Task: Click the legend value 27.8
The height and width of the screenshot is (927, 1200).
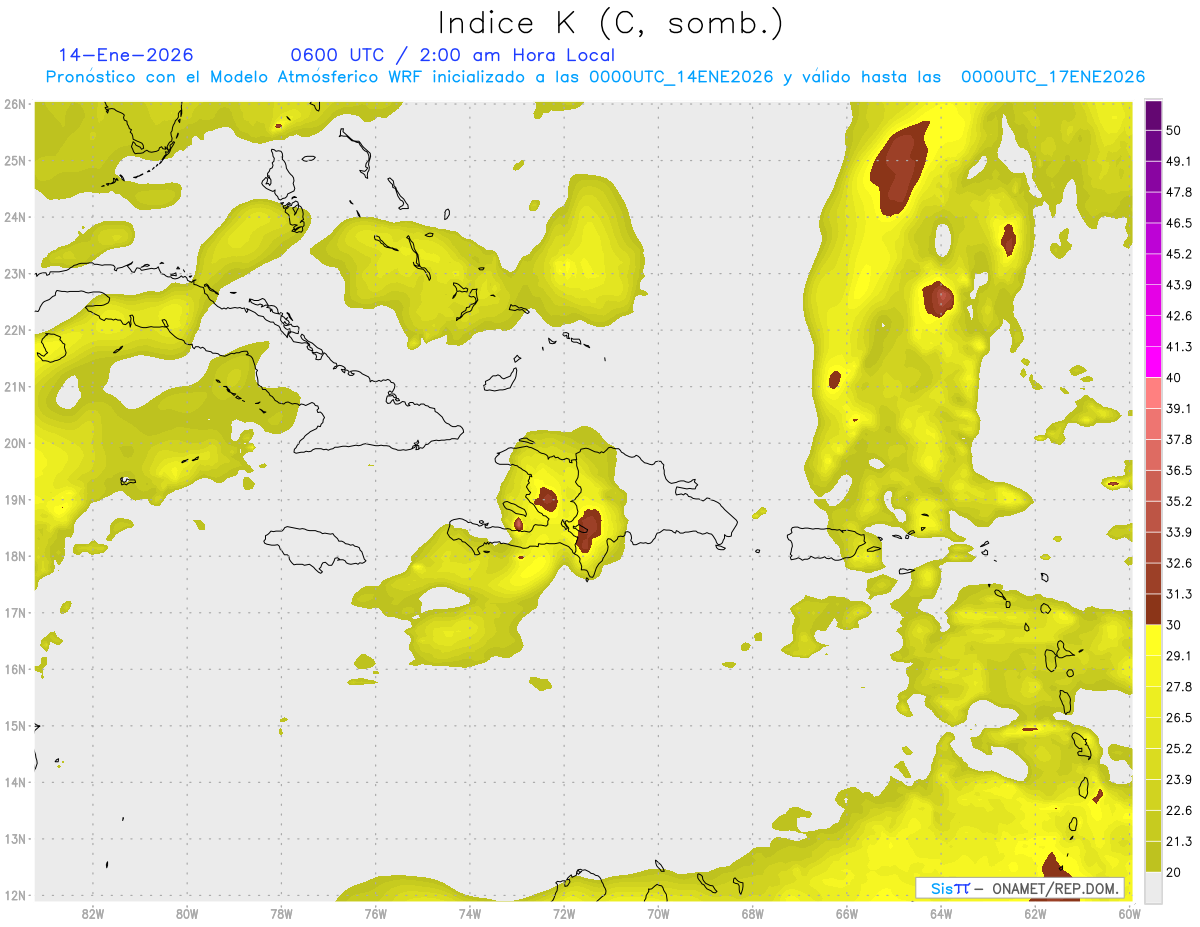Action: [1179, 686]
